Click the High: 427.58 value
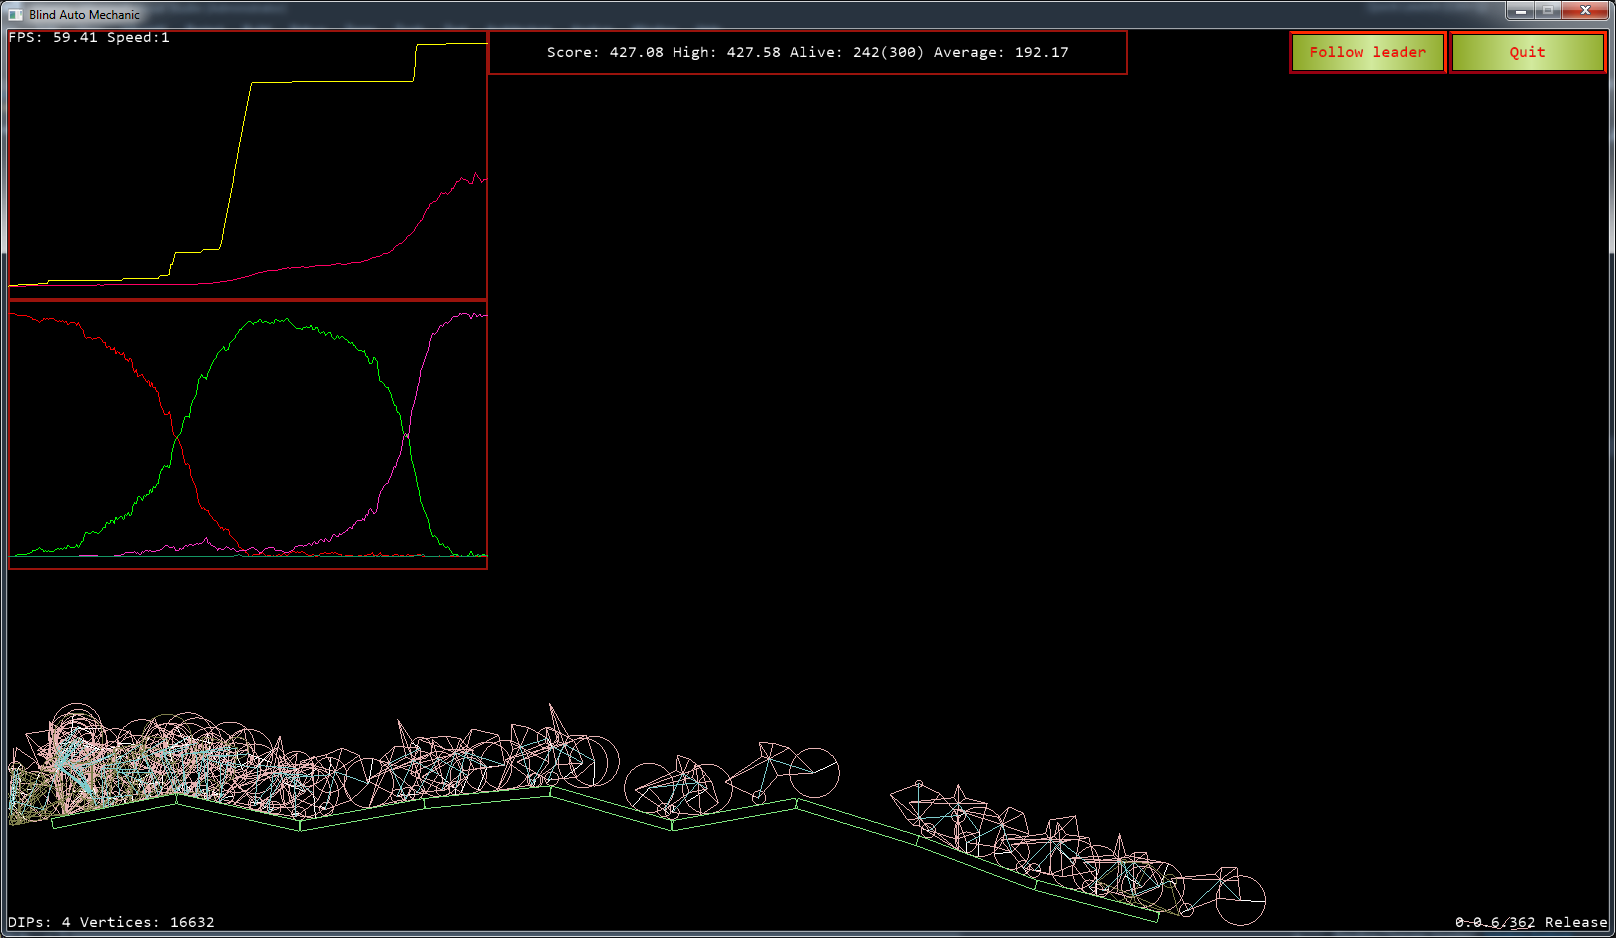1616x938 pixels. [727, 52]
